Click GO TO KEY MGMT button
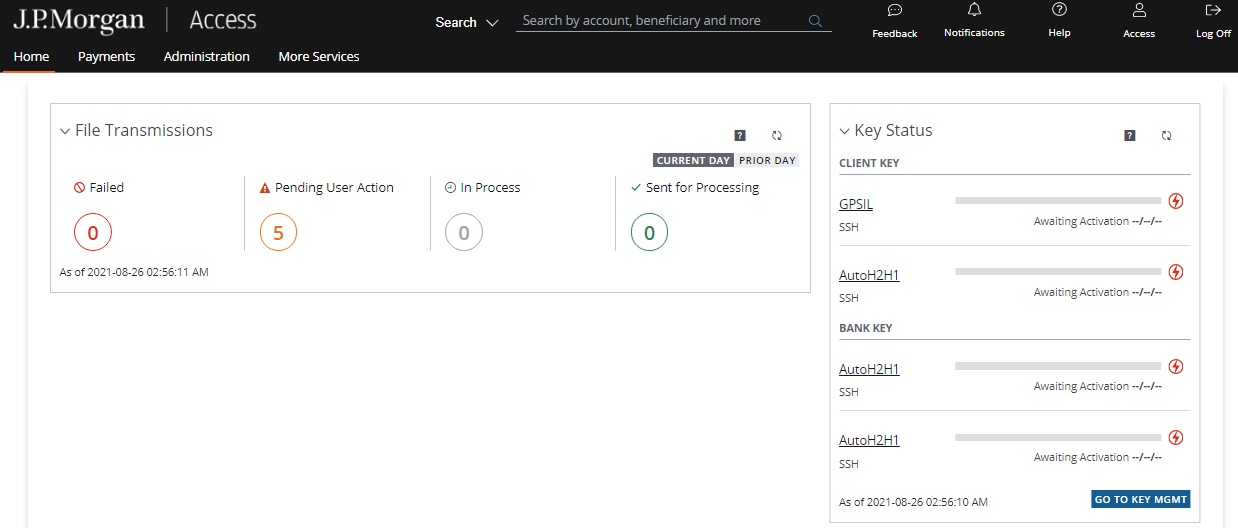The height and width of the screenshot is (528, 1238). coord(1140,499)
